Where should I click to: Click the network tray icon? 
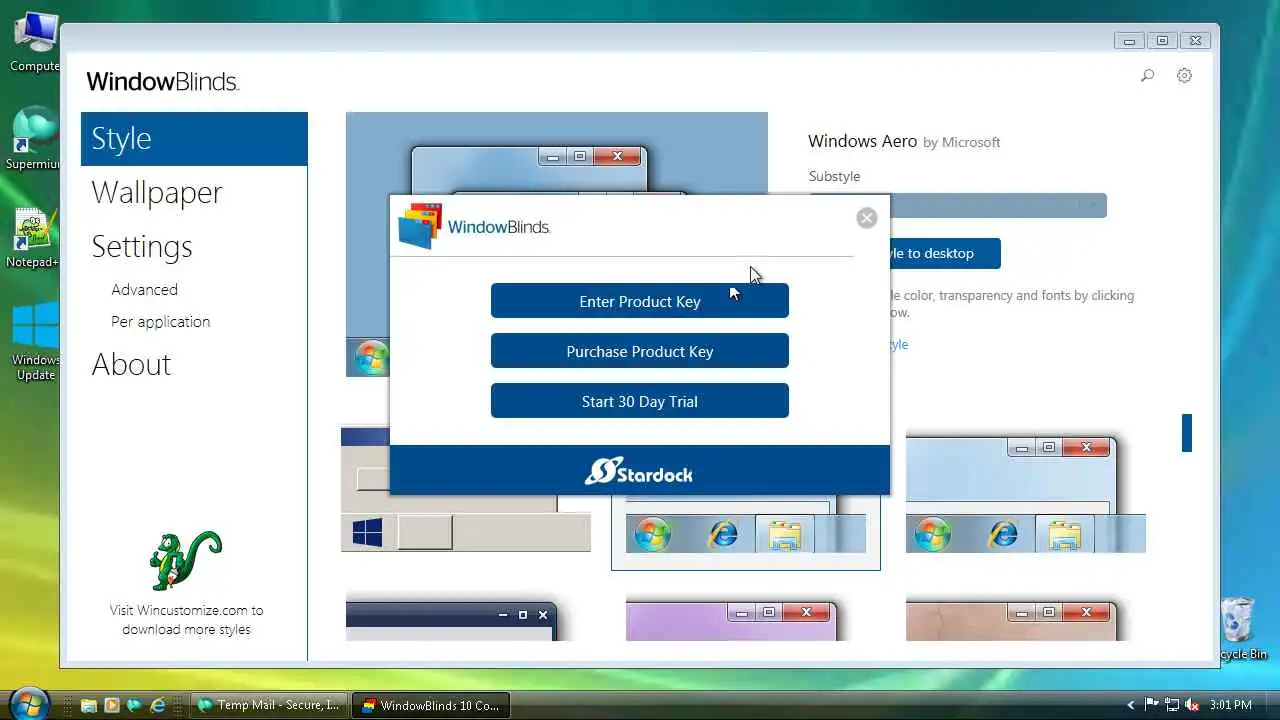(x=1171, y=705)
